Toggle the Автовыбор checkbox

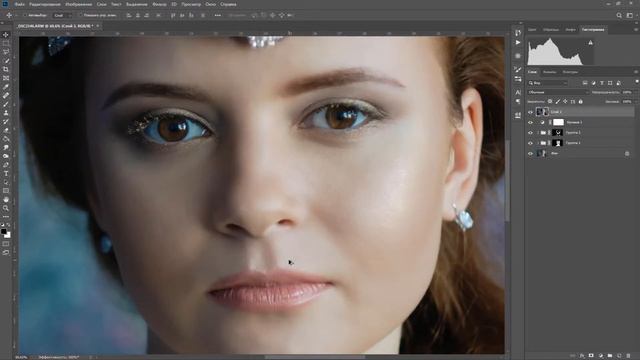[x=24, y=15]
